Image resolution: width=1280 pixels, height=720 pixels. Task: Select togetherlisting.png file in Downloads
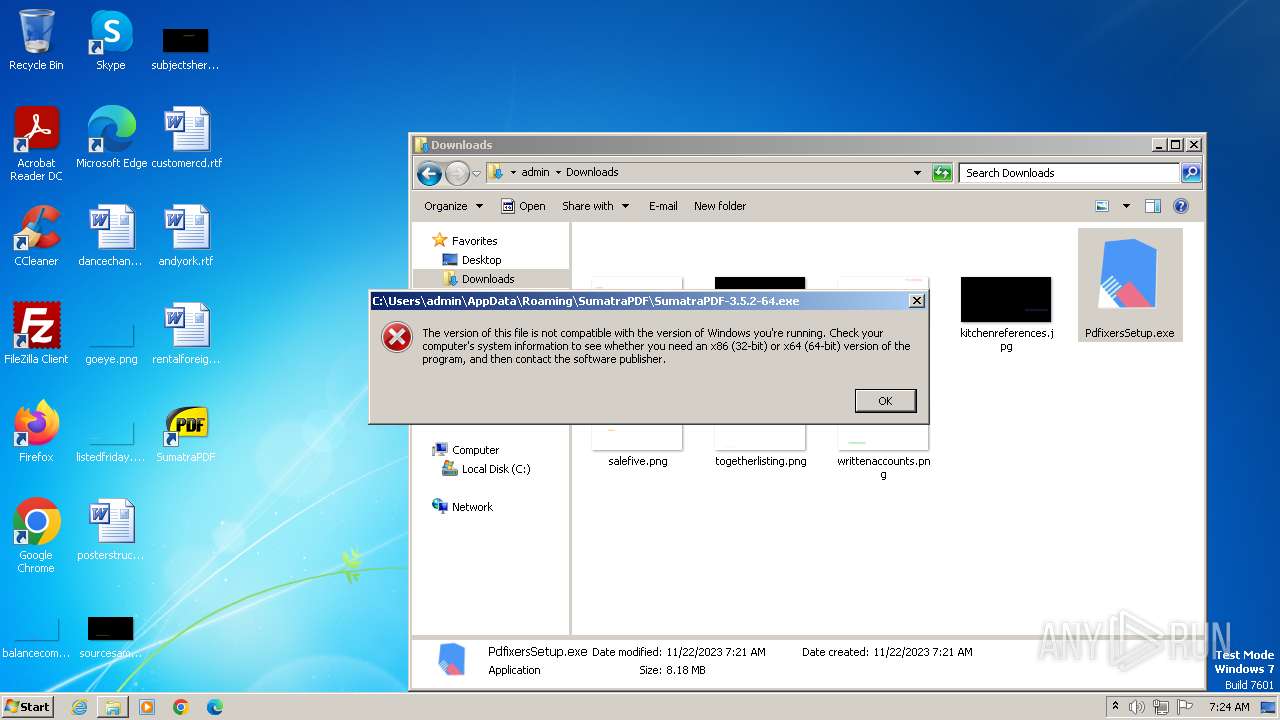click(x=760, y=445)
